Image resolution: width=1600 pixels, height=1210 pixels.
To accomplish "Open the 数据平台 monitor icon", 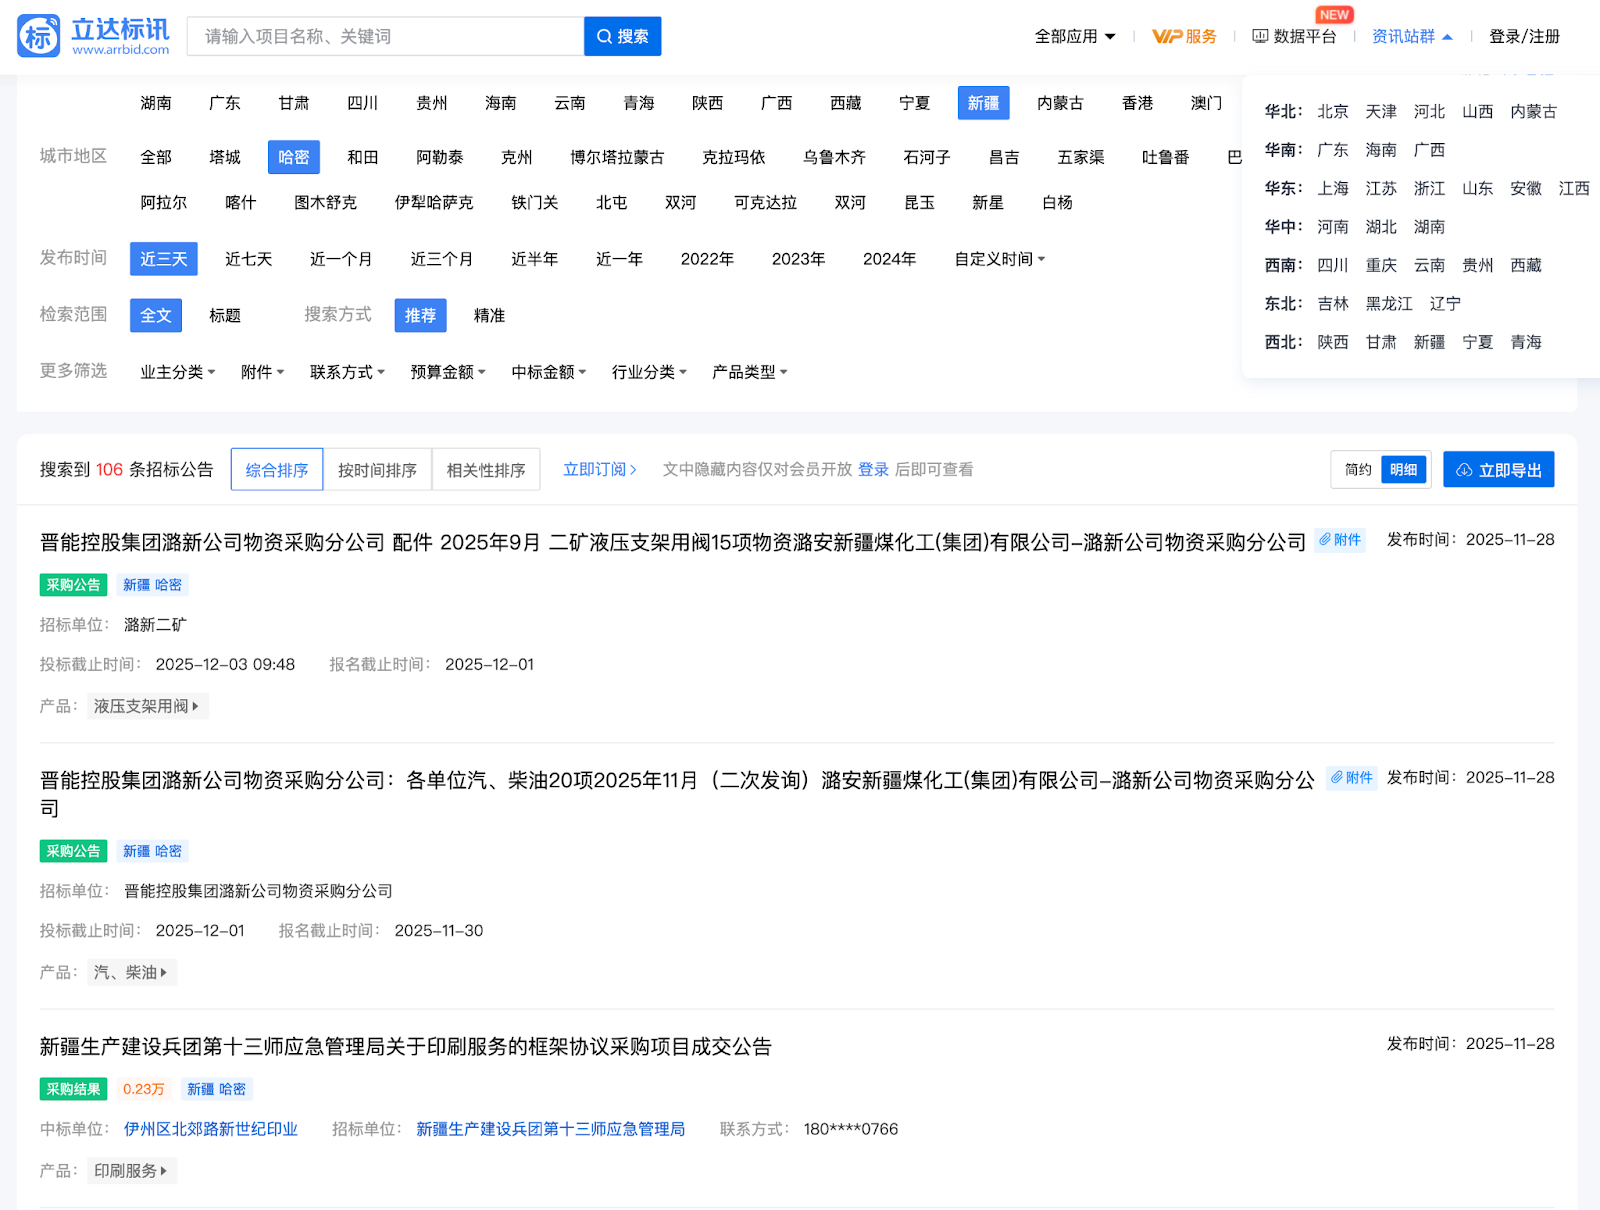I will (x=1261, y=36).
